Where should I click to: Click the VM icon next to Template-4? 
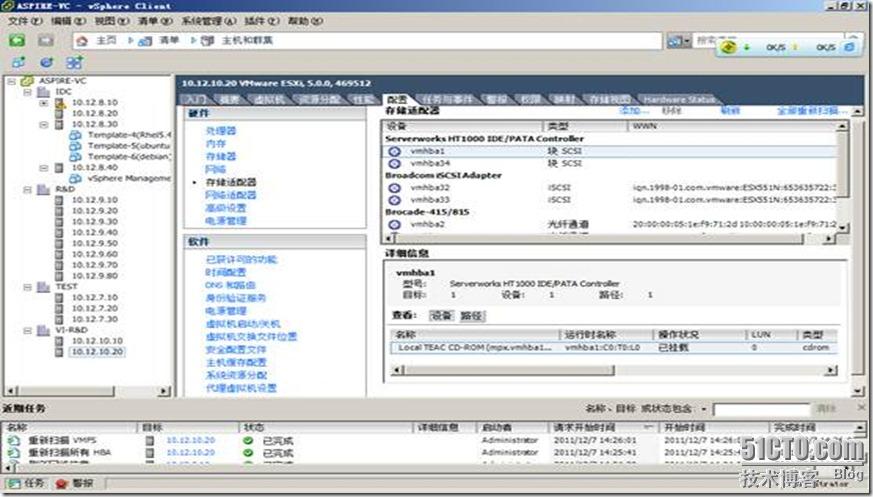(x=75, y=135)
